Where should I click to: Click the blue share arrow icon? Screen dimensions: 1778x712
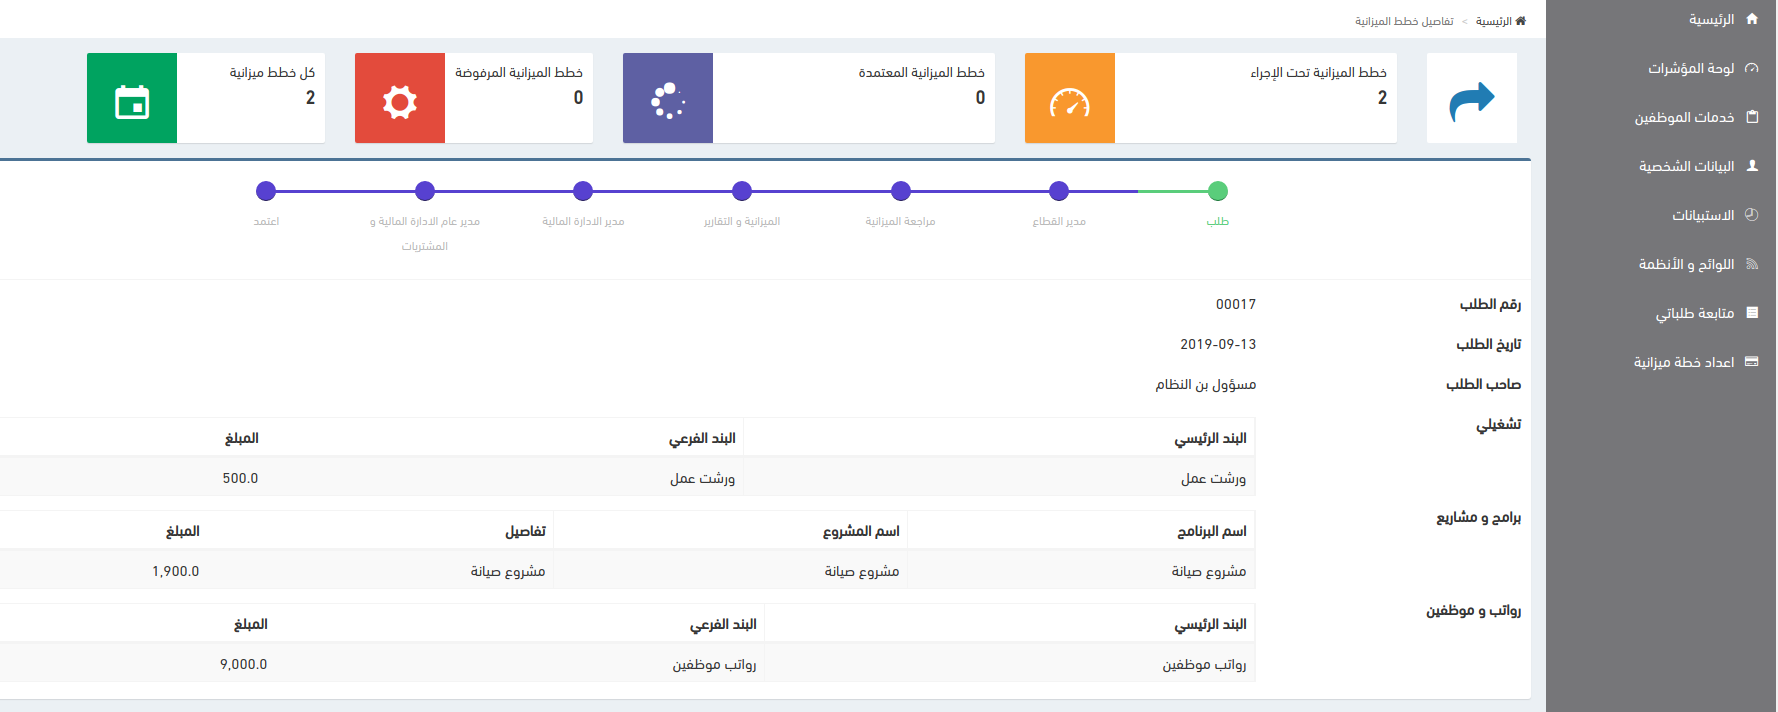click(1471, 99)
